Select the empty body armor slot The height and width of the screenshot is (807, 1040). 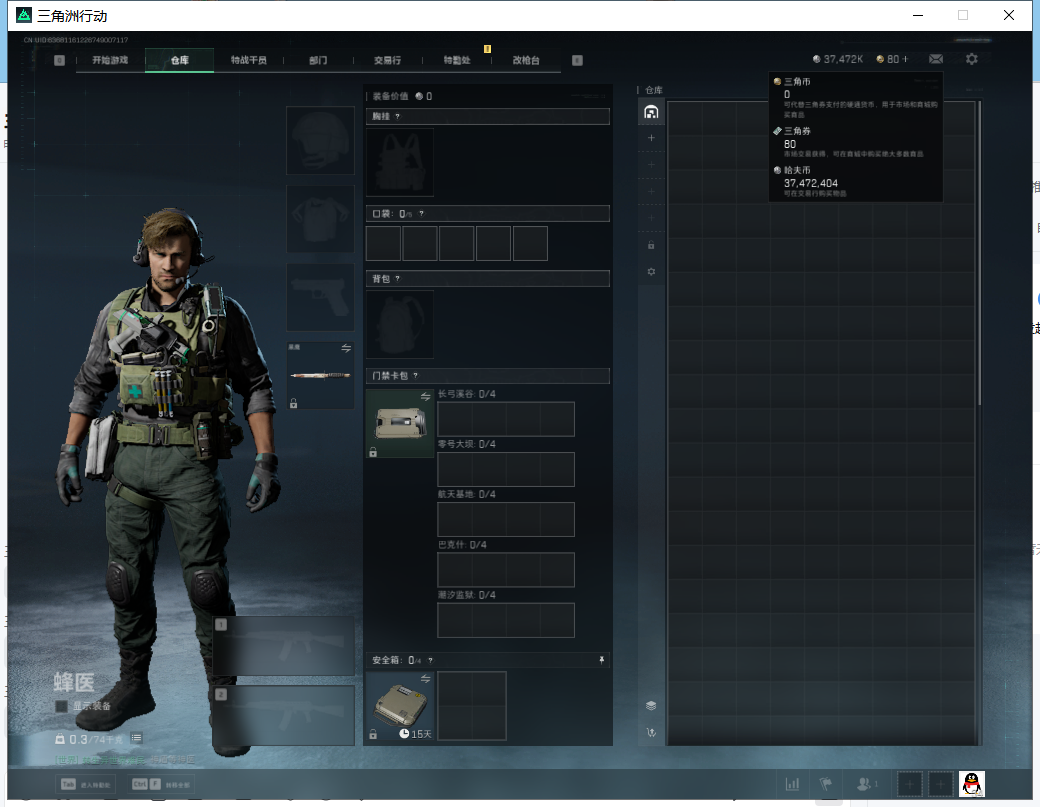point(320,219)
